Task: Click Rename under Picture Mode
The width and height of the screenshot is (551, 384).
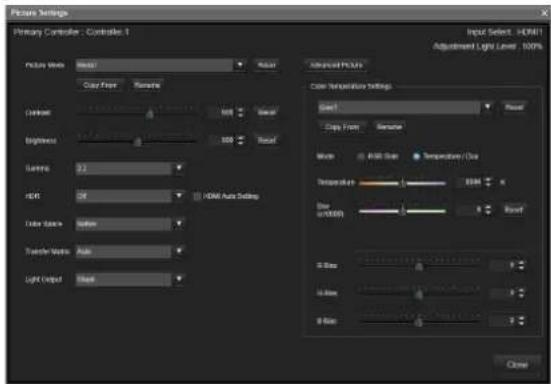Action: tap(147, 85)
